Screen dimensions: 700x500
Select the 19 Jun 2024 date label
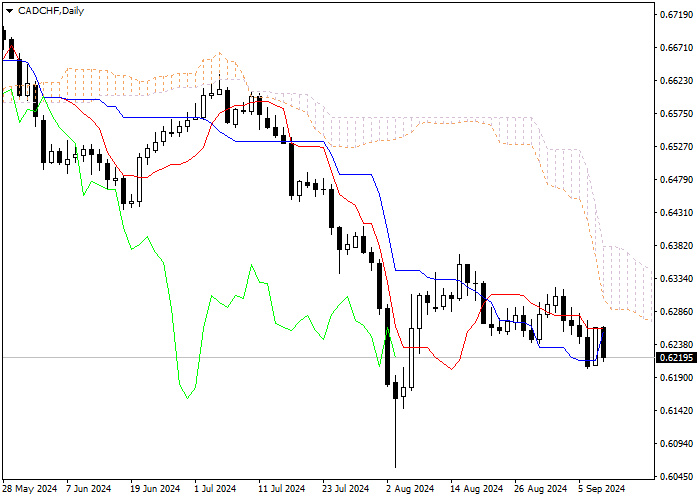click(155, 489)
